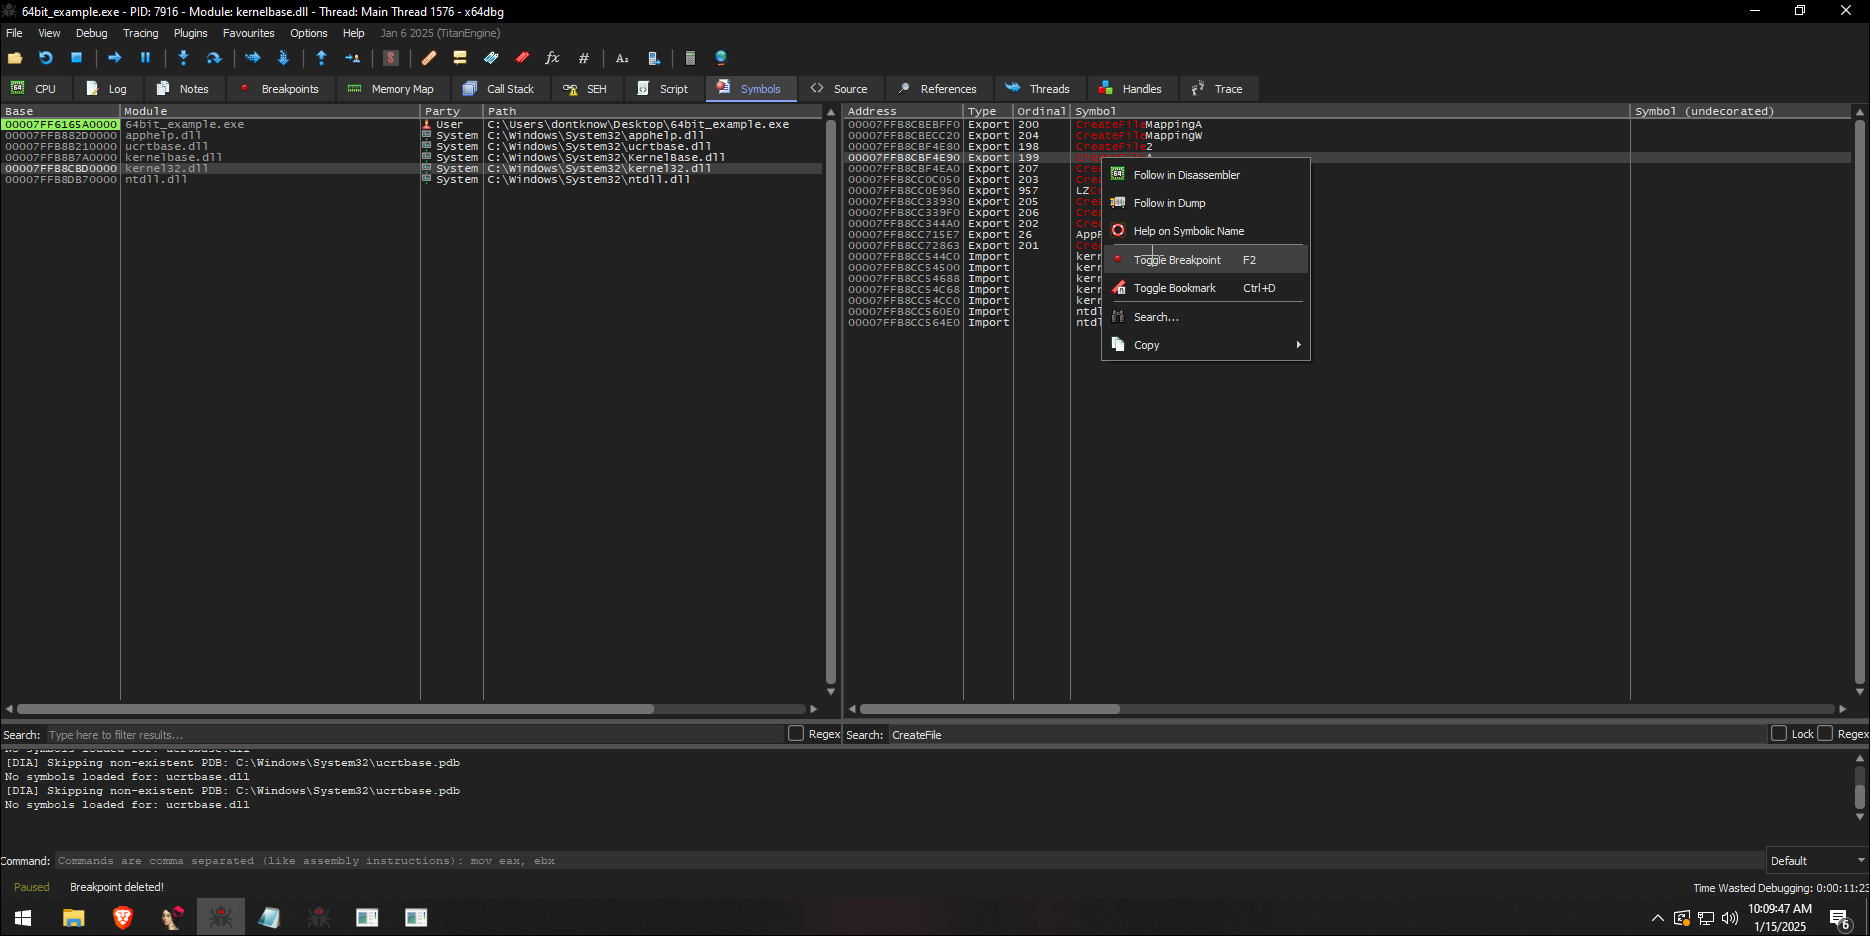Open the Variables hash toolbar icon
The width and height of the screenshot is (1870, 936).
(x=584, y=58)
